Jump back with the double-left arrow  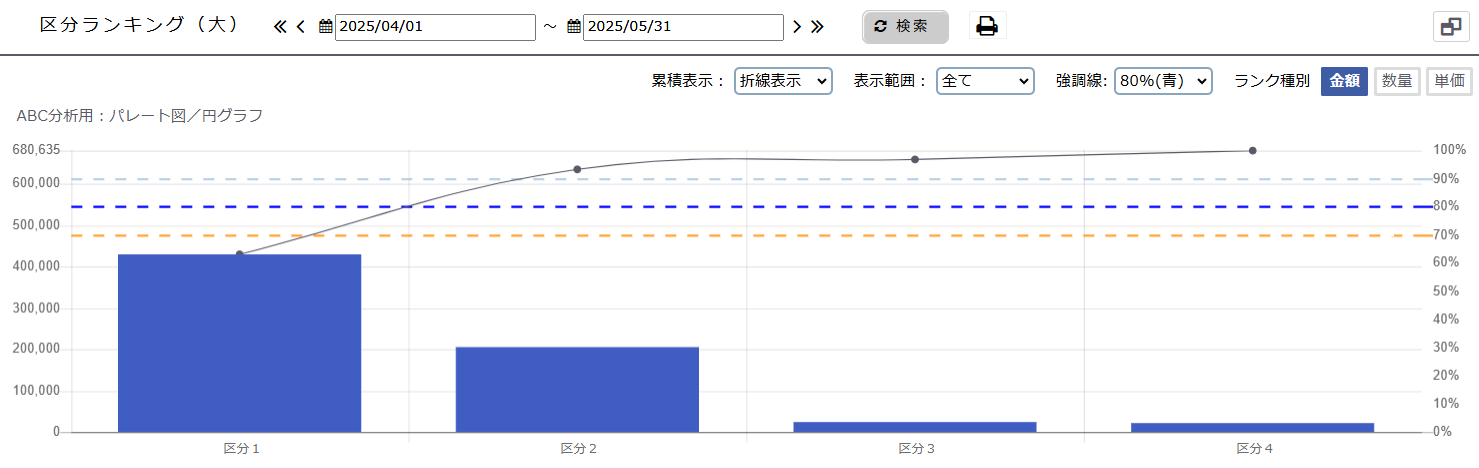(x=280, y=27)
